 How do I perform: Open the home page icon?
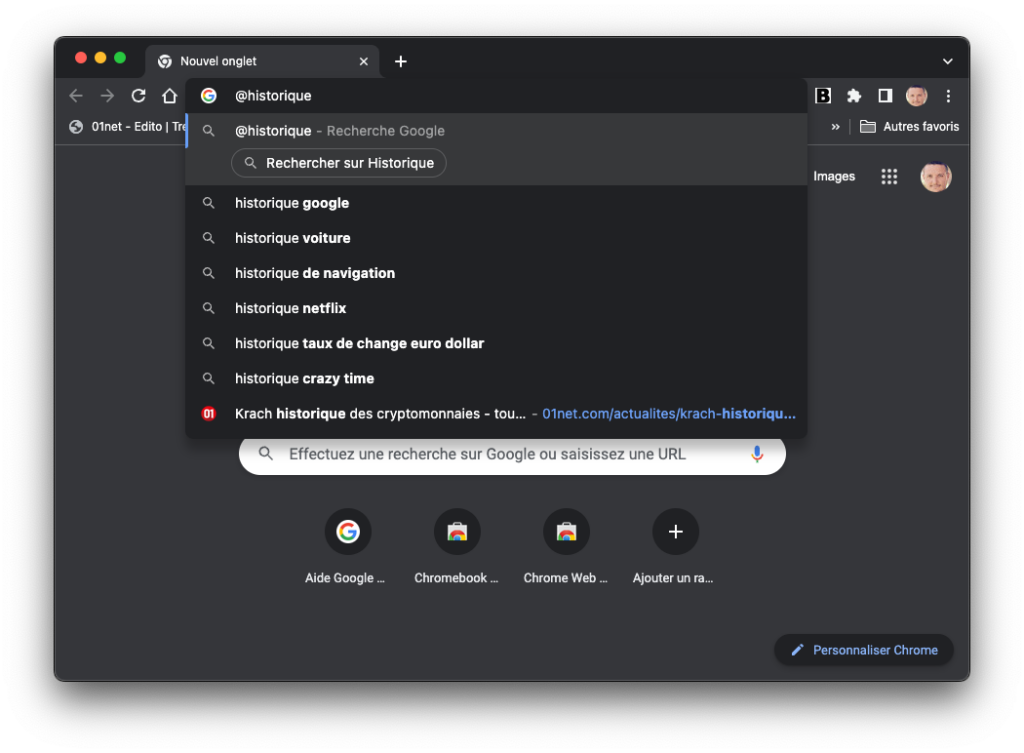(170, 96)
